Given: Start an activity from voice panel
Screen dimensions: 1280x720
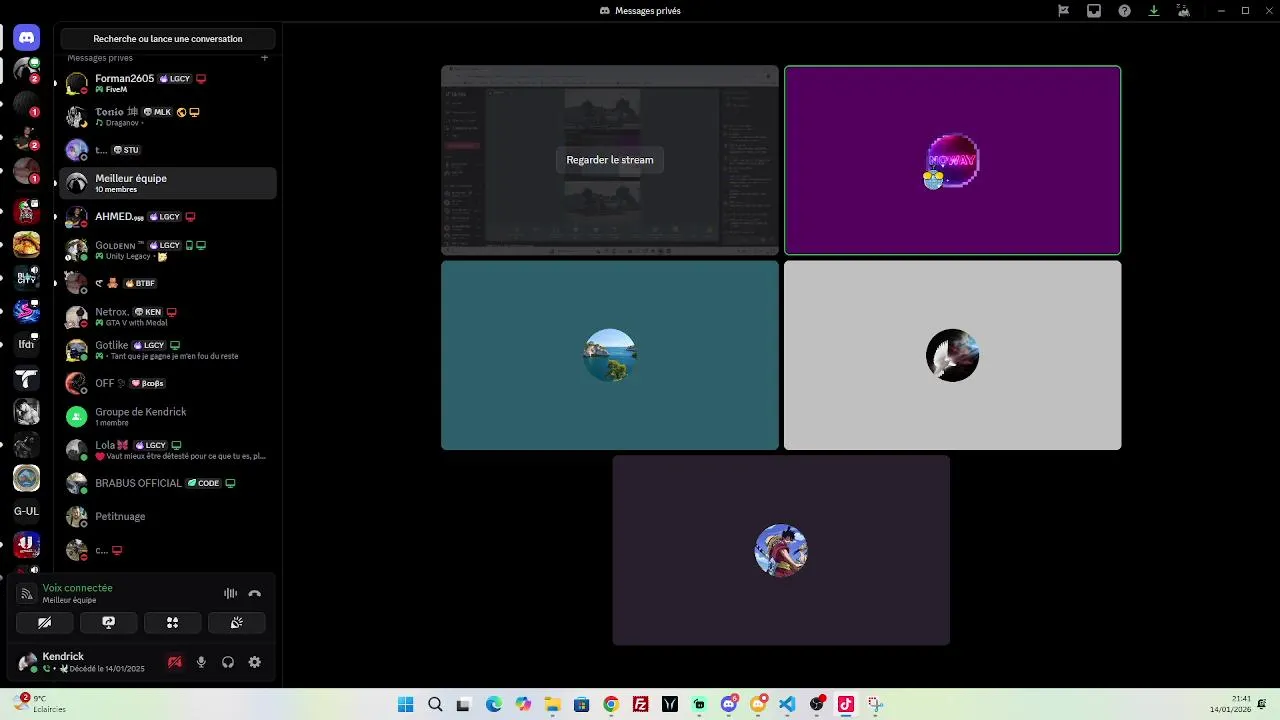Looking at the screenshot, I should 172,622.
